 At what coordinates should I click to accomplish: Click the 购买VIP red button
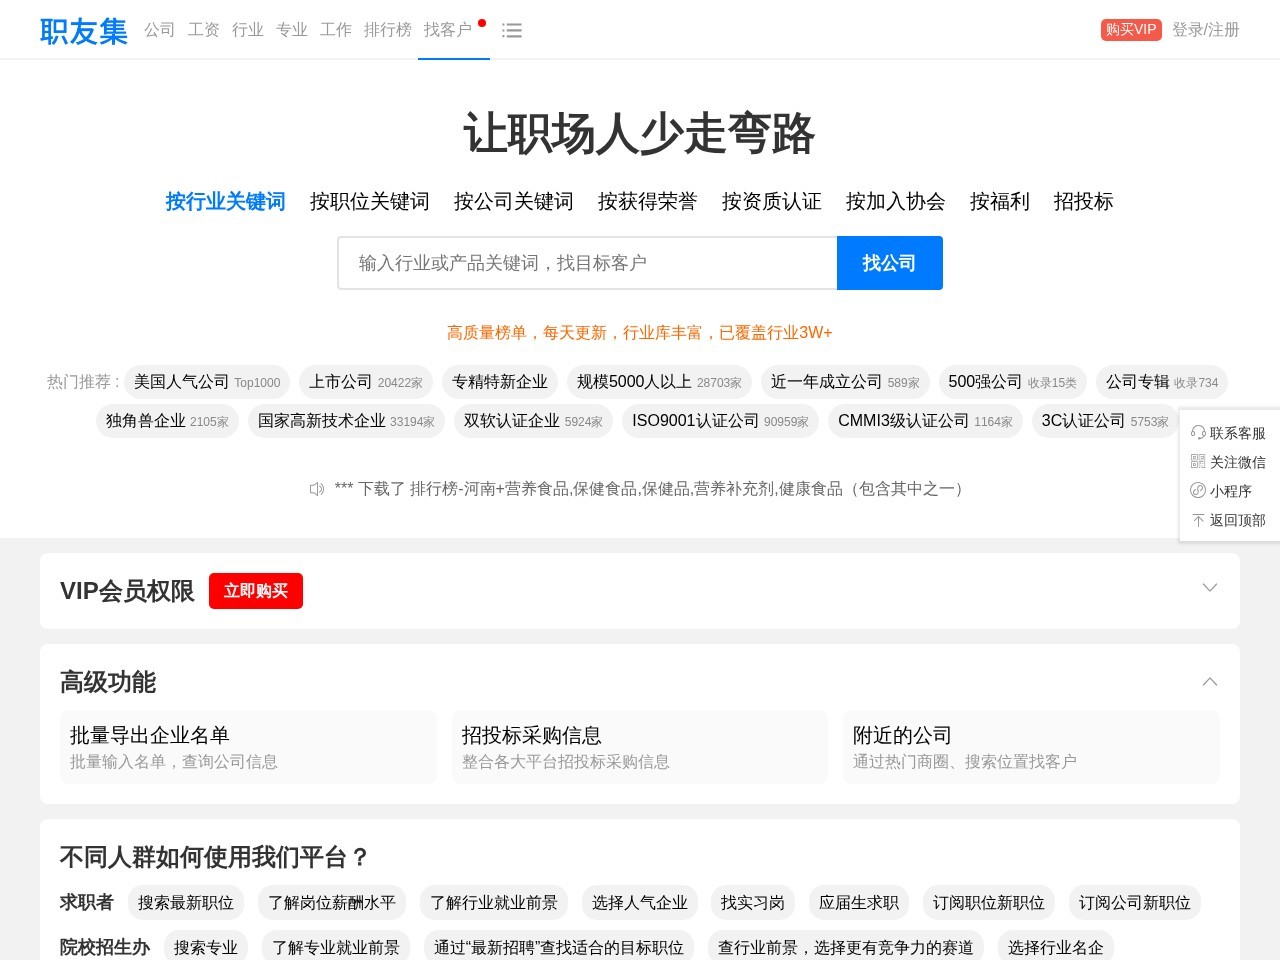1130,29
